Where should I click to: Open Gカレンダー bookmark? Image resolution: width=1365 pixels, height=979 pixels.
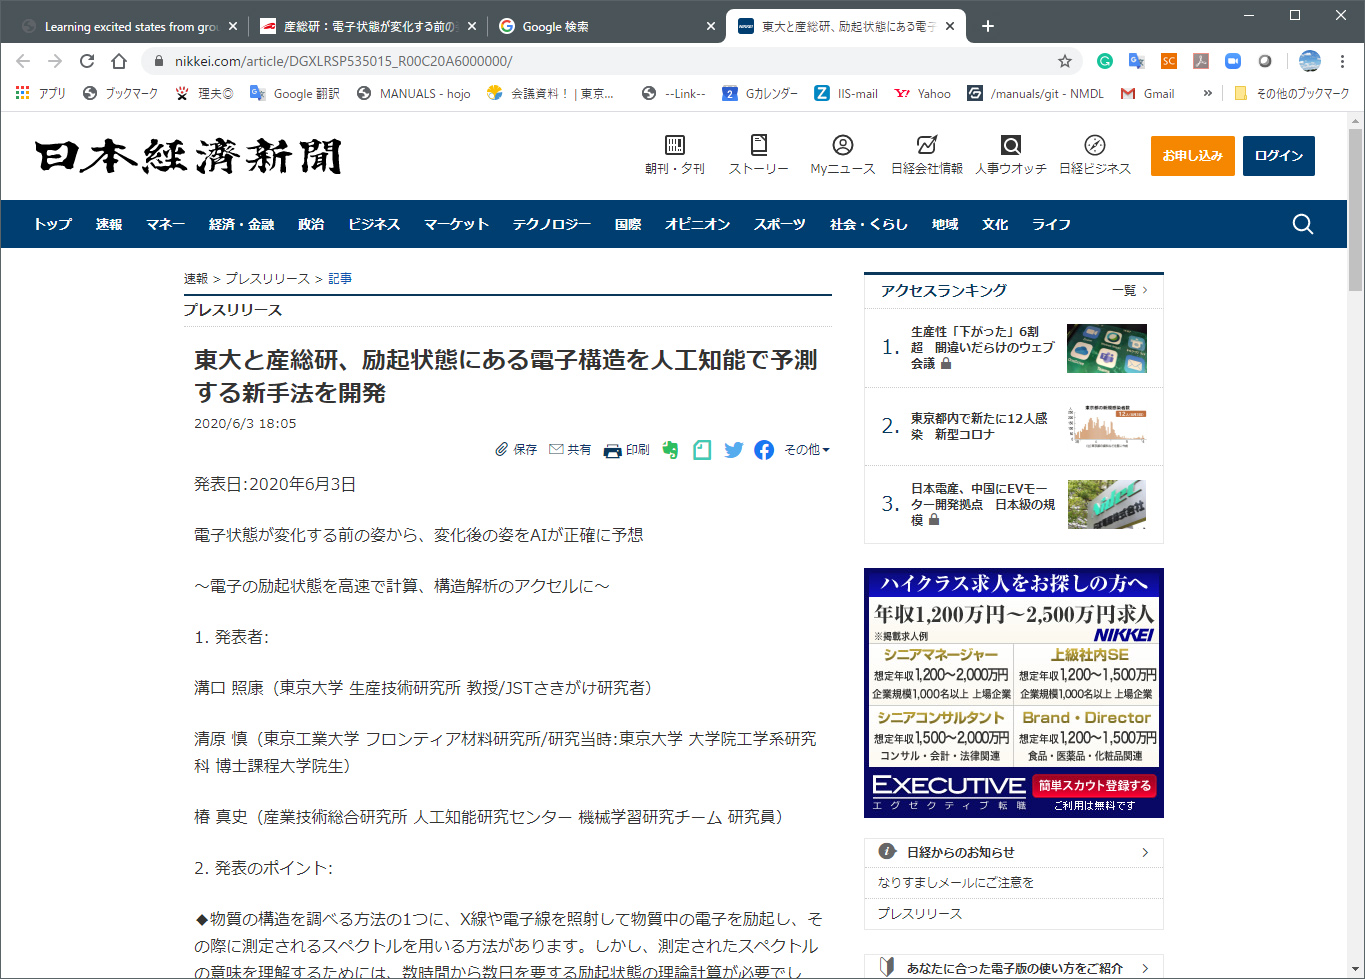pyautogui.click(x=760, y=93)
